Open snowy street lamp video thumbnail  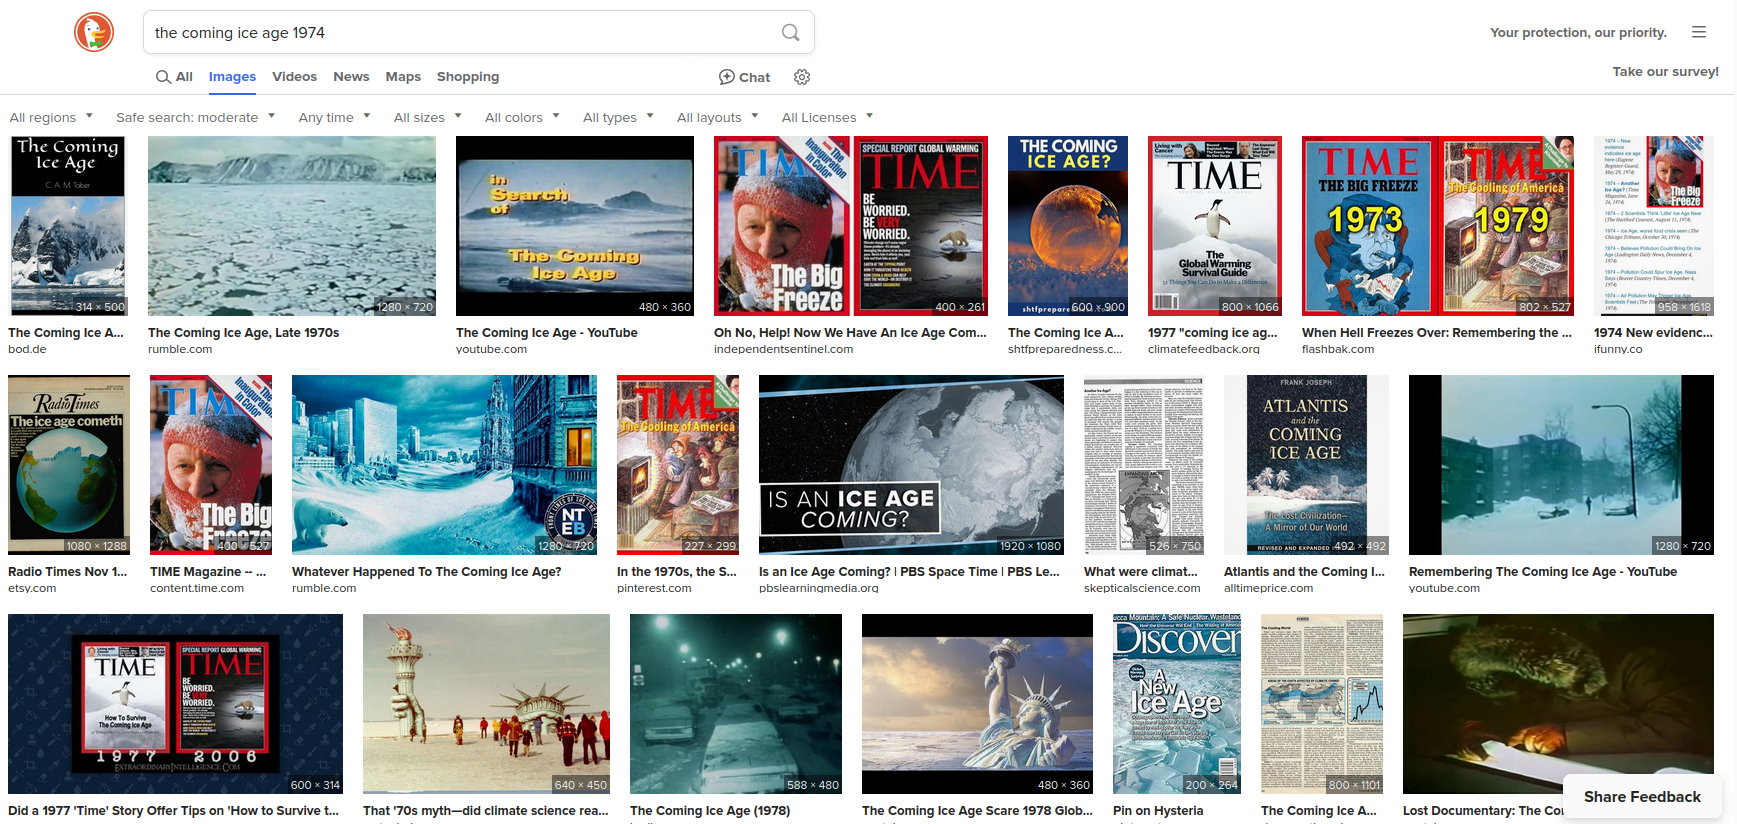(1561, 465)
